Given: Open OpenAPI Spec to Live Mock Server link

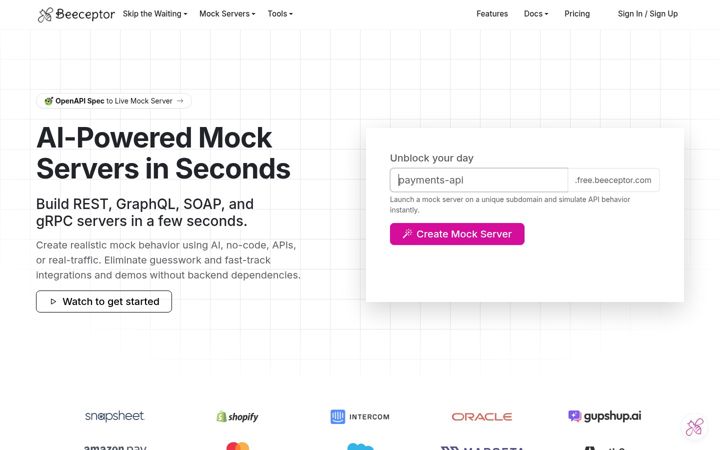Looking at the screenshot, I should [113, 101].
